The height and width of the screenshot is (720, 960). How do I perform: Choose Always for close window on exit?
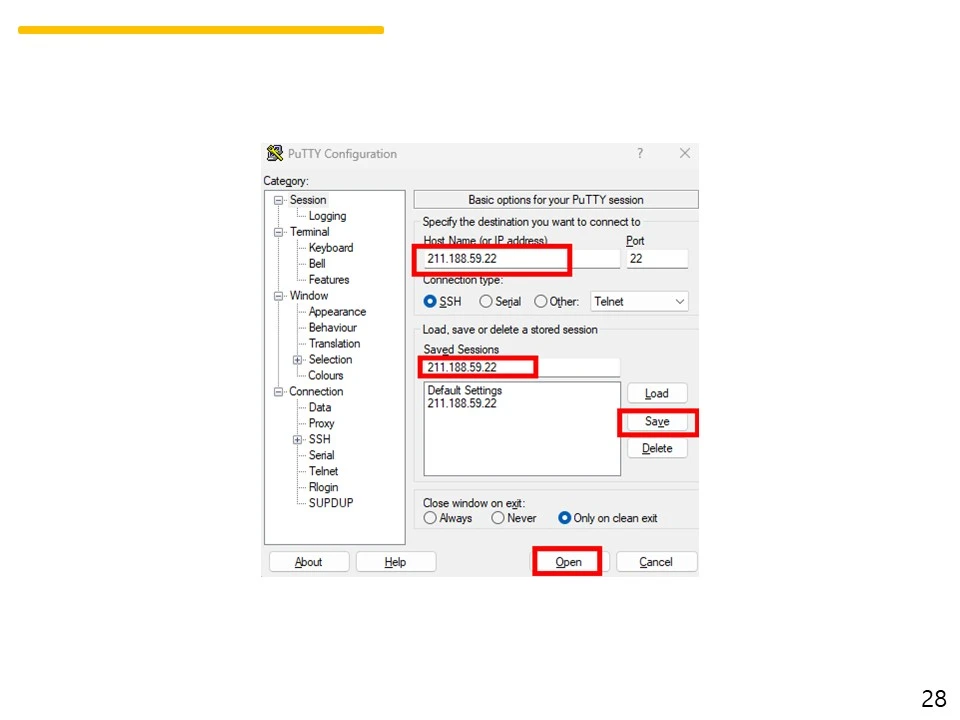click(430, 518)
